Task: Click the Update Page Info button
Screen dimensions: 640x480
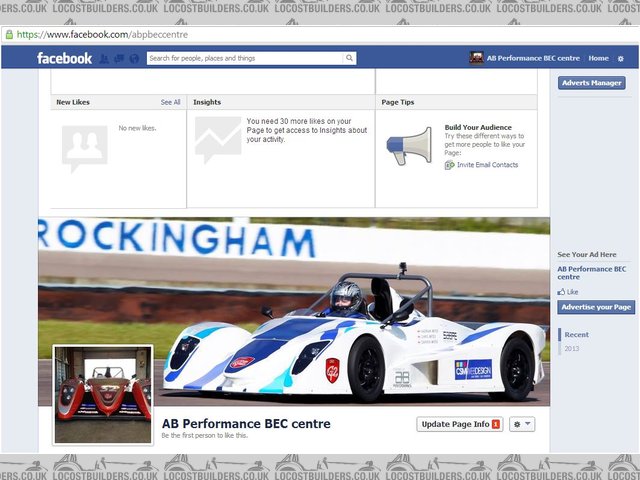Action: click(459, 424)
